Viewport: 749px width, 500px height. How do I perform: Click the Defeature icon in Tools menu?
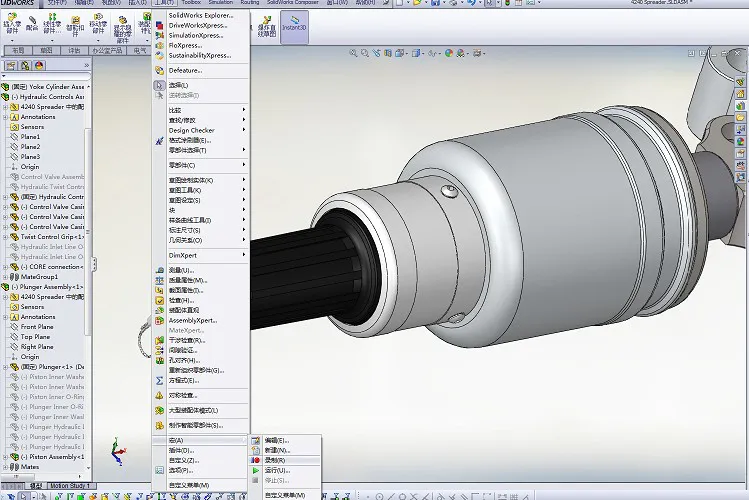(160, 70)
